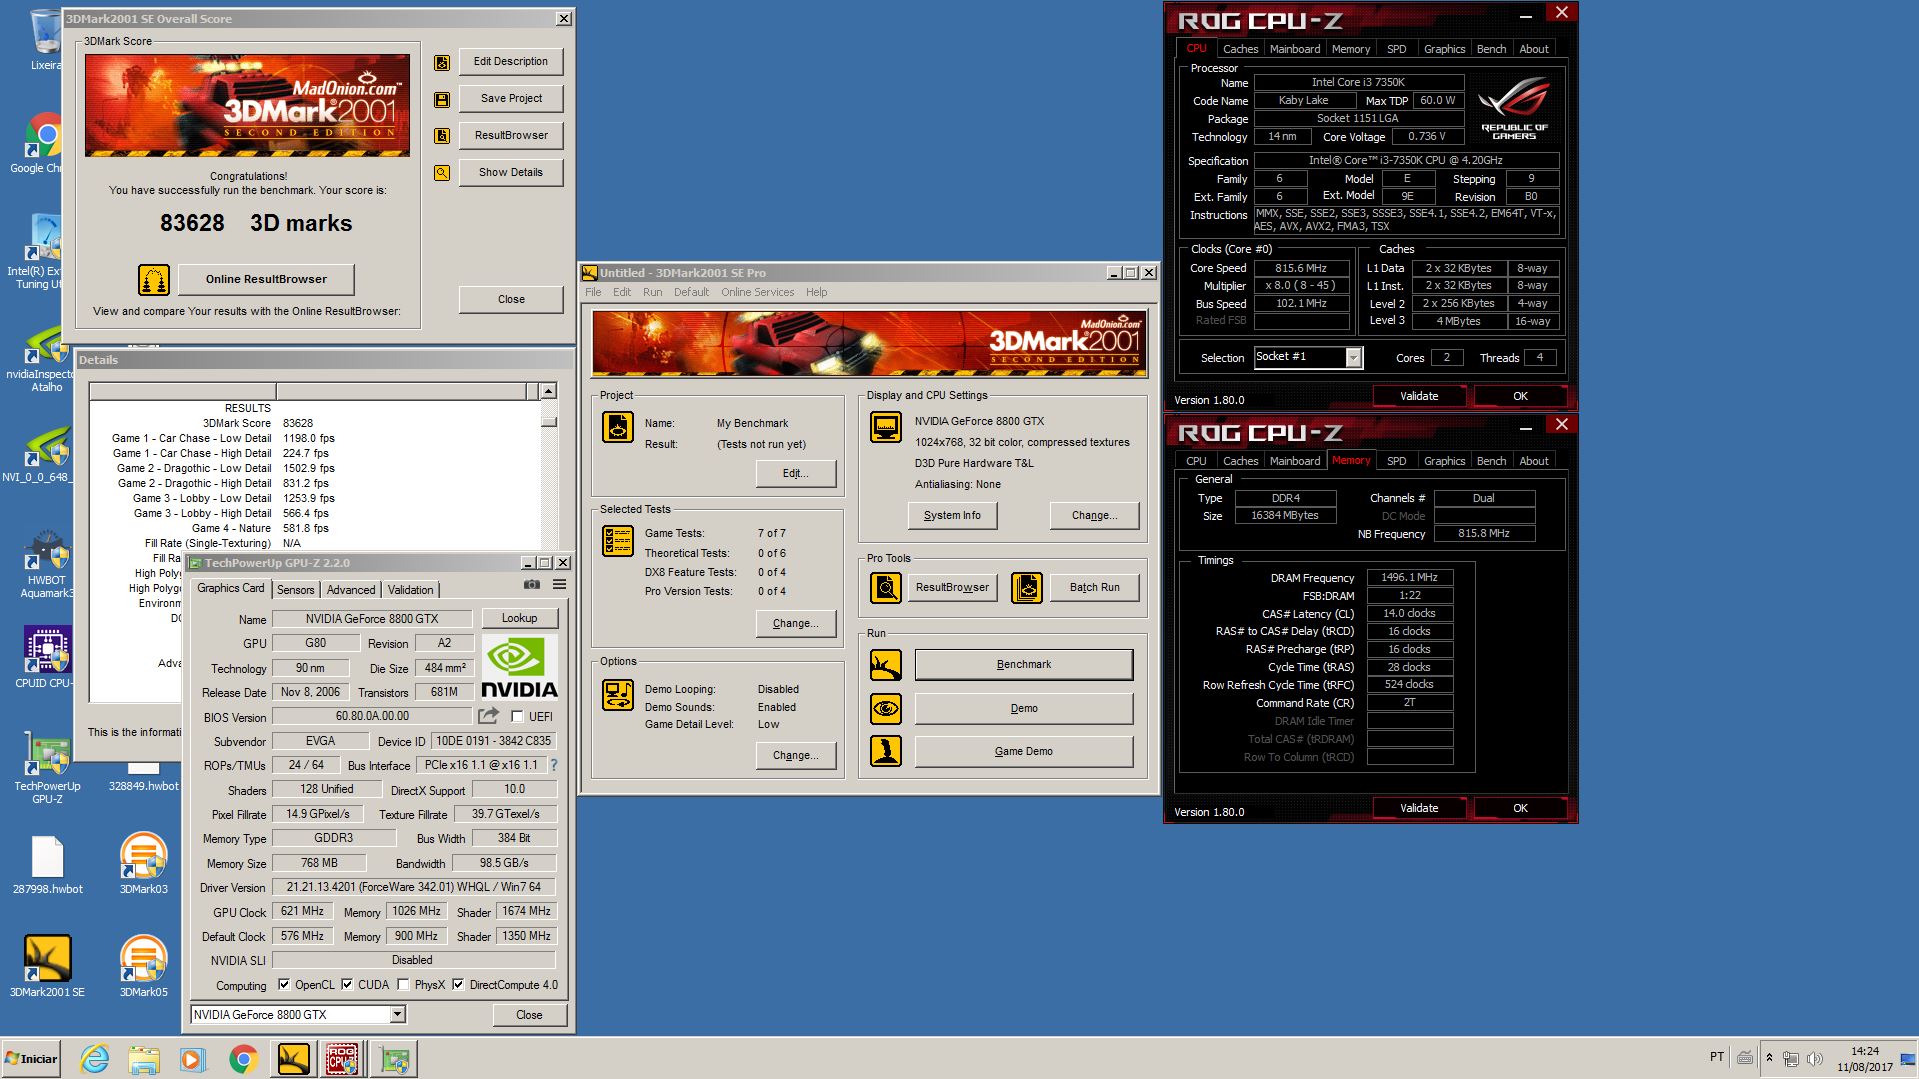The height and width of the screenshot is (1079, 1919).
Task: Open the Online Services menu
Action: pyautogui.click(x=757, y=292)
